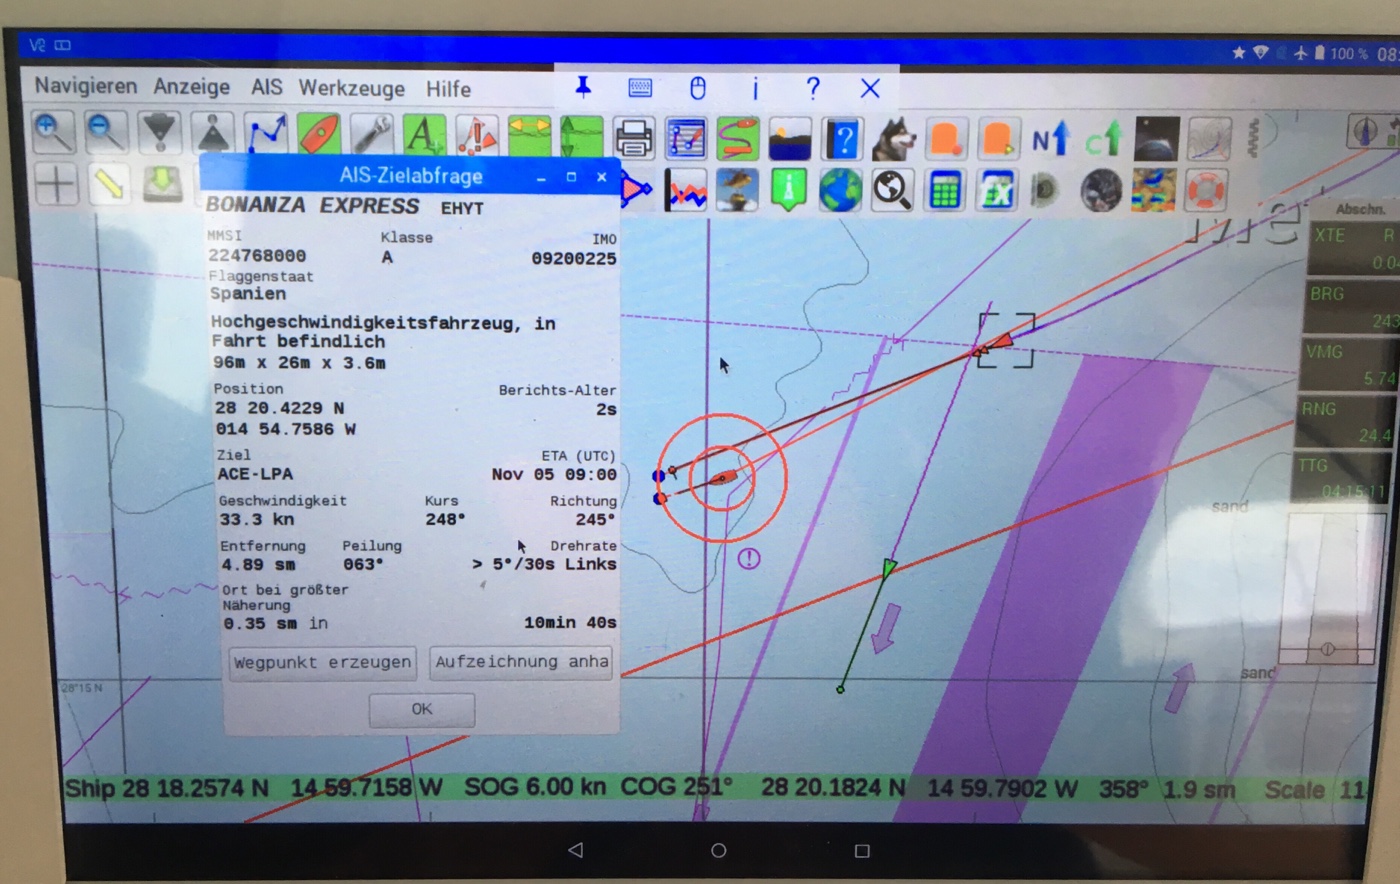Toggle North-up chart orientation
This screenshot has height=884, width=1400.
pos(1050,139)
